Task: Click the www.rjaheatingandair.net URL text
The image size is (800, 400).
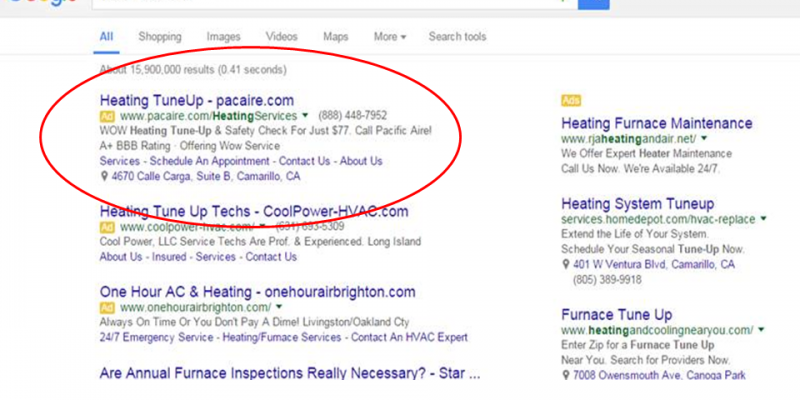Action: [x=629, y=138]
